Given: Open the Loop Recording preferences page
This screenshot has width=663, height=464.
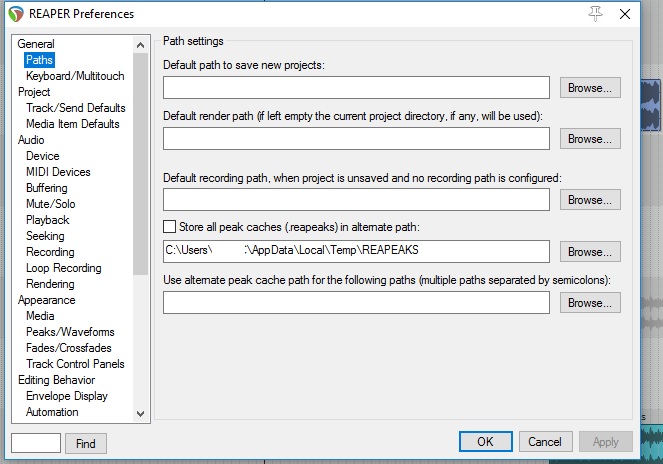Looking at the screenshot, I should (x=63, y=268).
